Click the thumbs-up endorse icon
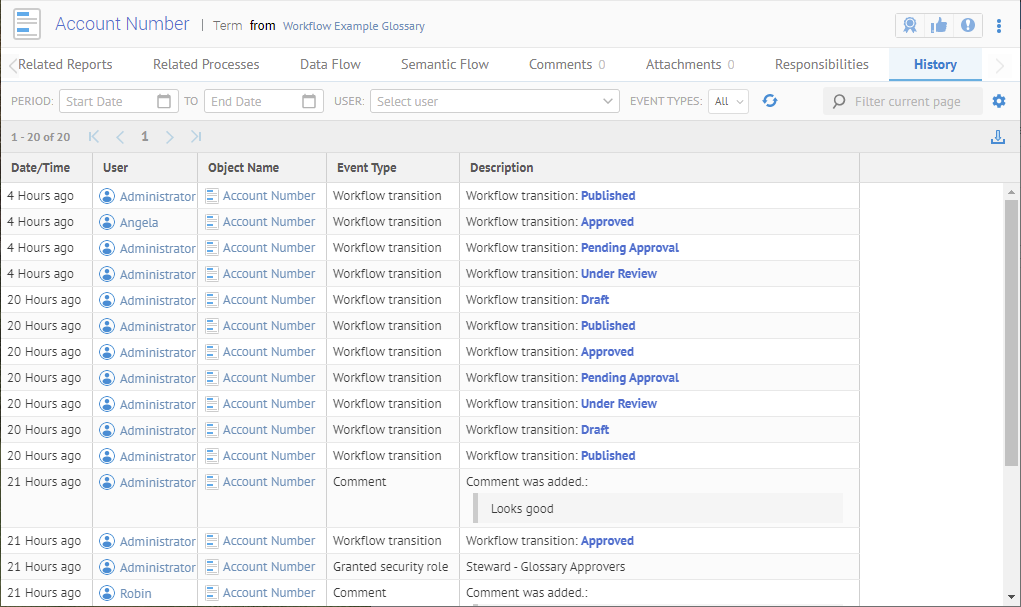Viewport: 1021px width, 607px height. click(x=938, y=25)
